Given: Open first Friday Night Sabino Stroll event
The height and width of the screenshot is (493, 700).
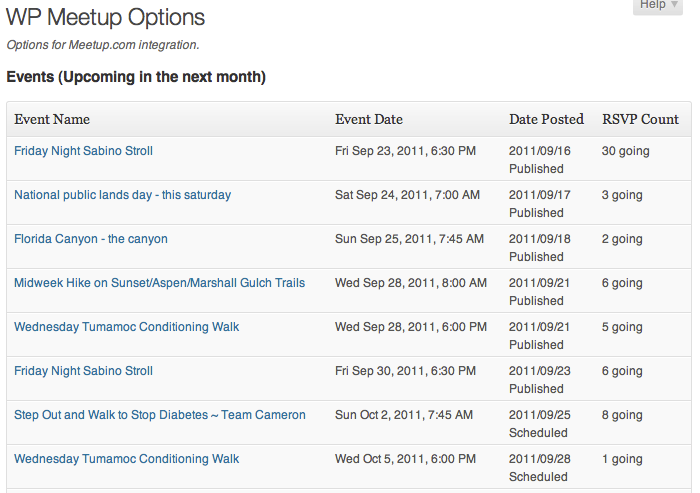Looking at the screenshot, I should (83, 151).
